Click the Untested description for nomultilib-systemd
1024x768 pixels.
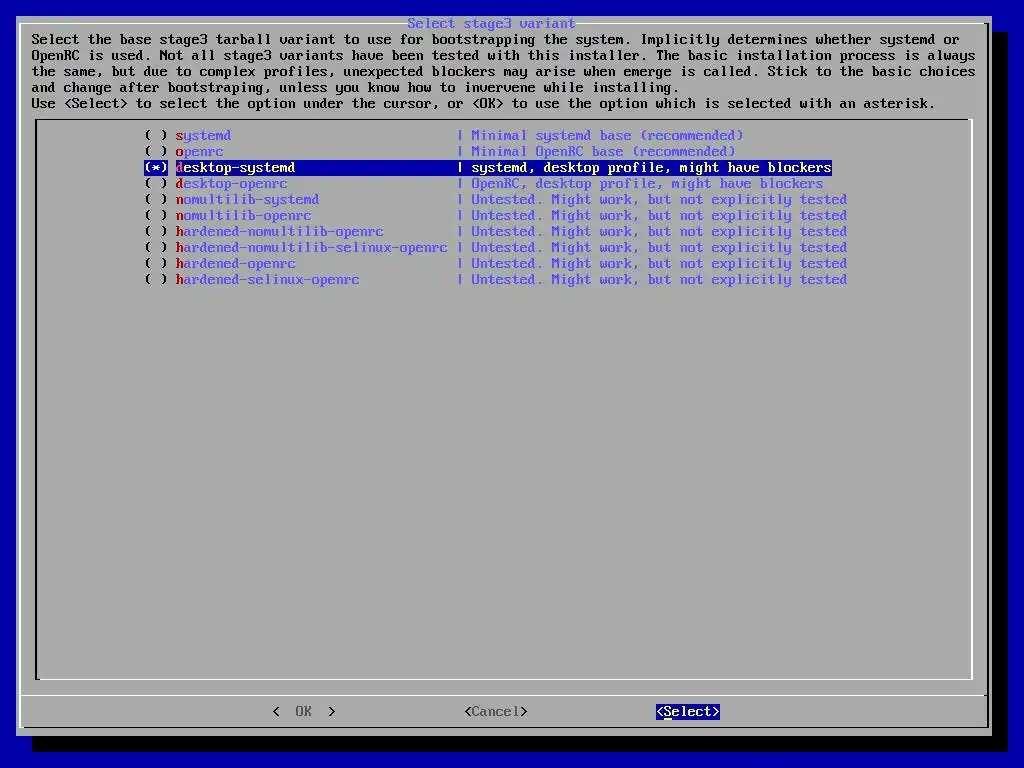659,199
